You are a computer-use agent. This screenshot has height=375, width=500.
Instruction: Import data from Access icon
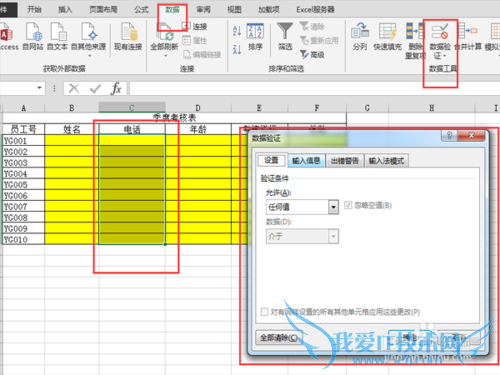pos(8,36)
